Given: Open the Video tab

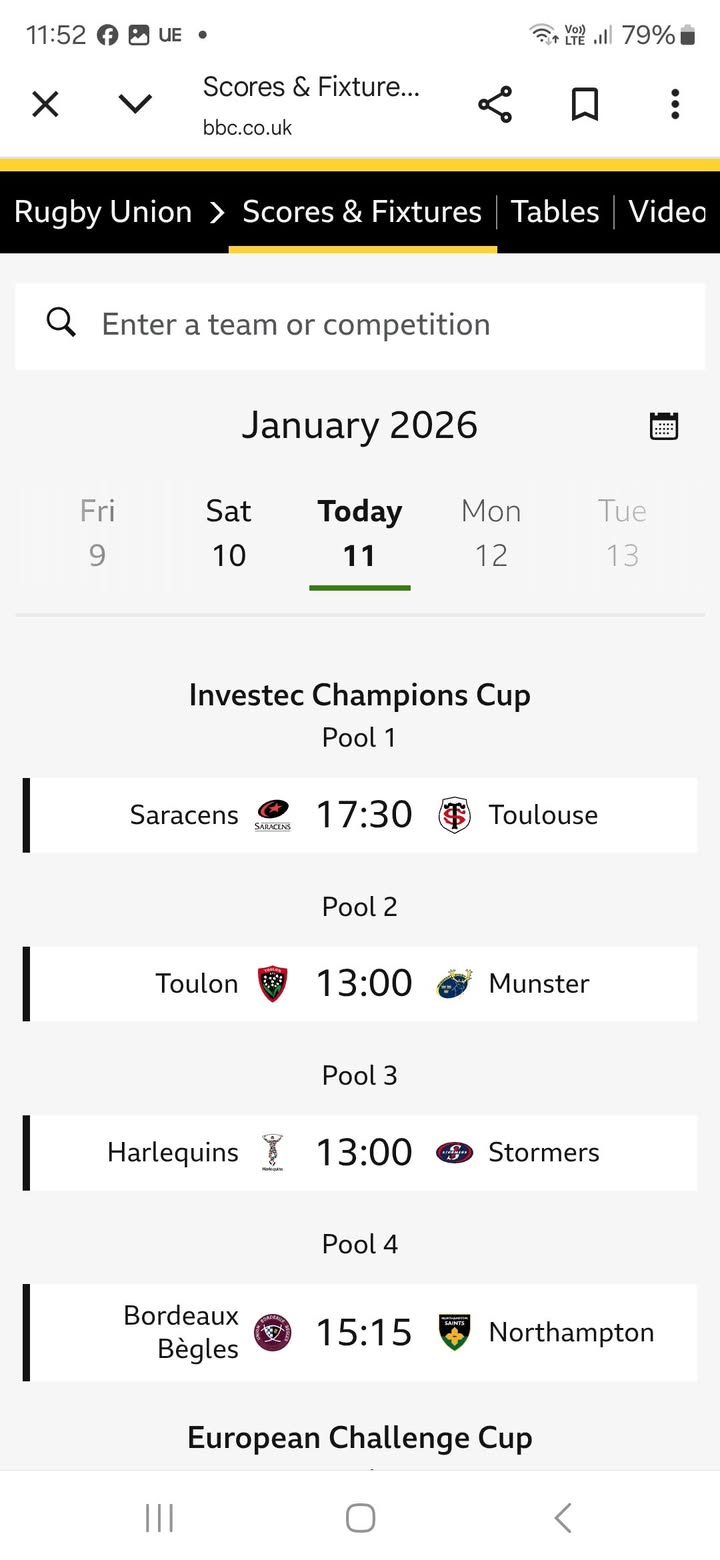Looking at the screenshot, I should coord(667,212).
